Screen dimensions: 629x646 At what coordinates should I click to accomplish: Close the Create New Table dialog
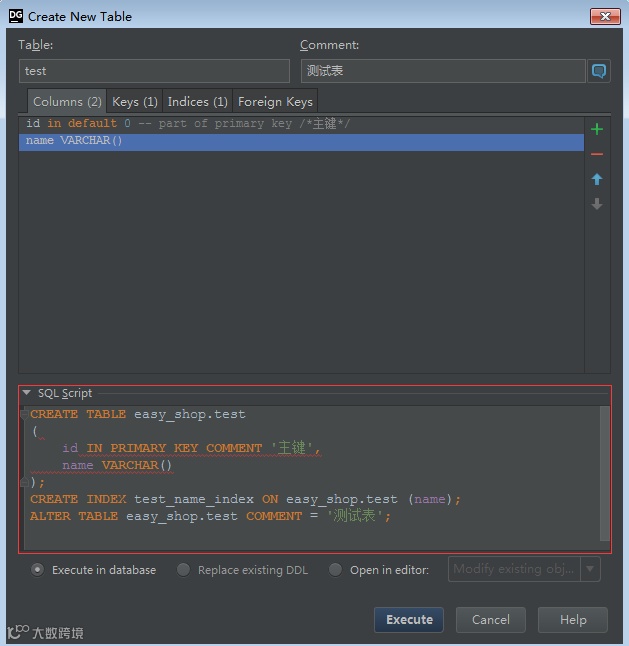click(605, 16)
